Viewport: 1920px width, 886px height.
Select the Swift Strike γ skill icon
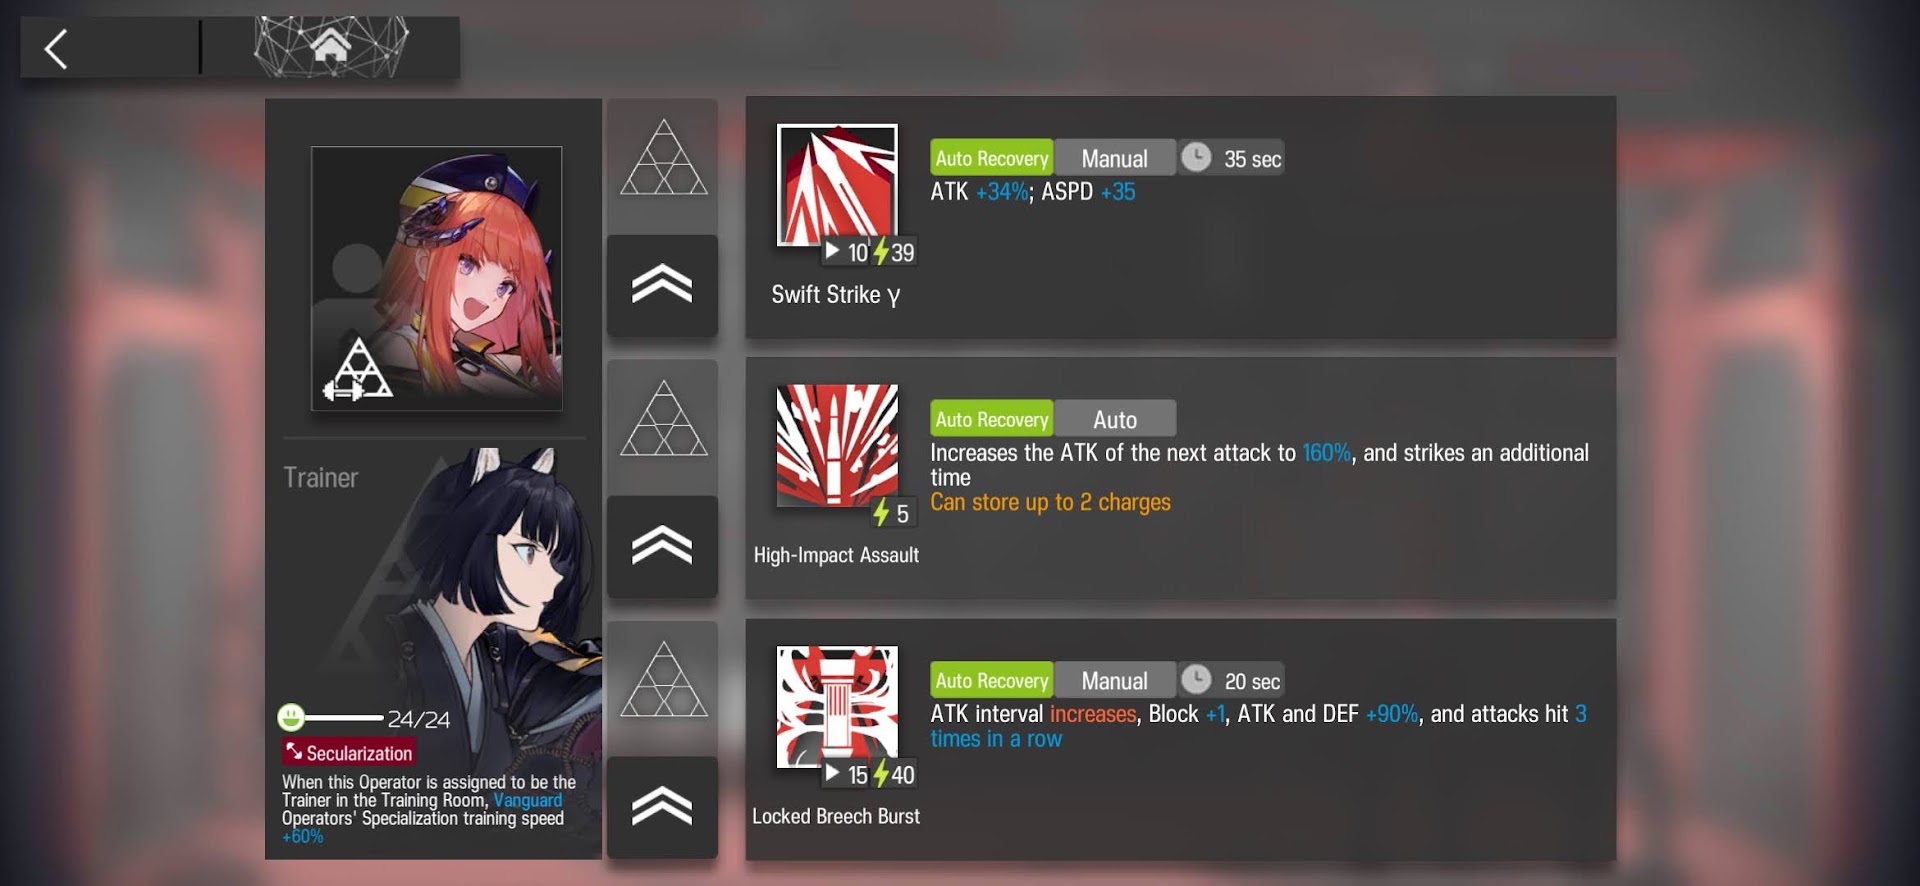click(x=837, y=185)
